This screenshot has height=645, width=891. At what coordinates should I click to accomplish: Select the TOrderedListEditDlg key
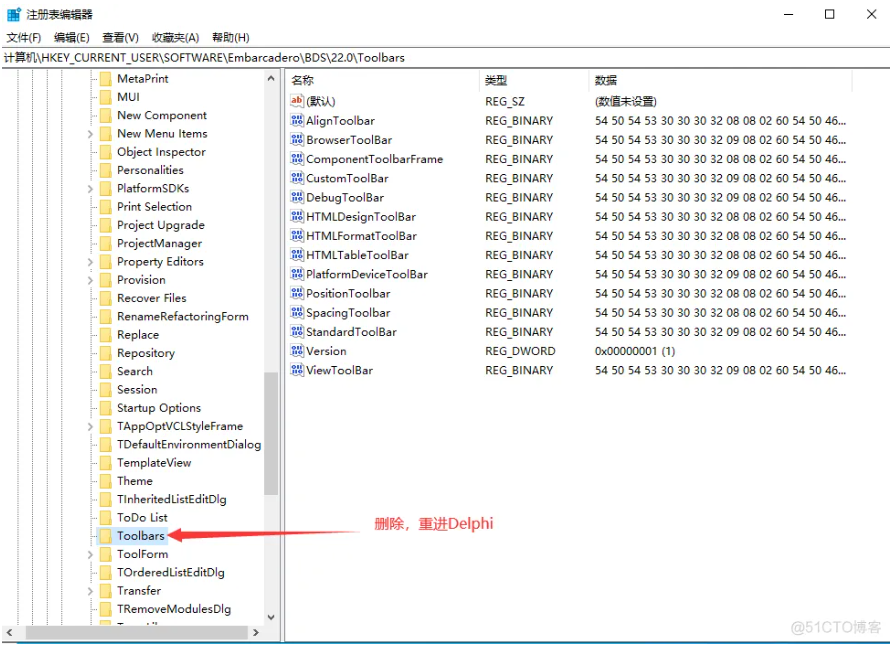[170, 572]
